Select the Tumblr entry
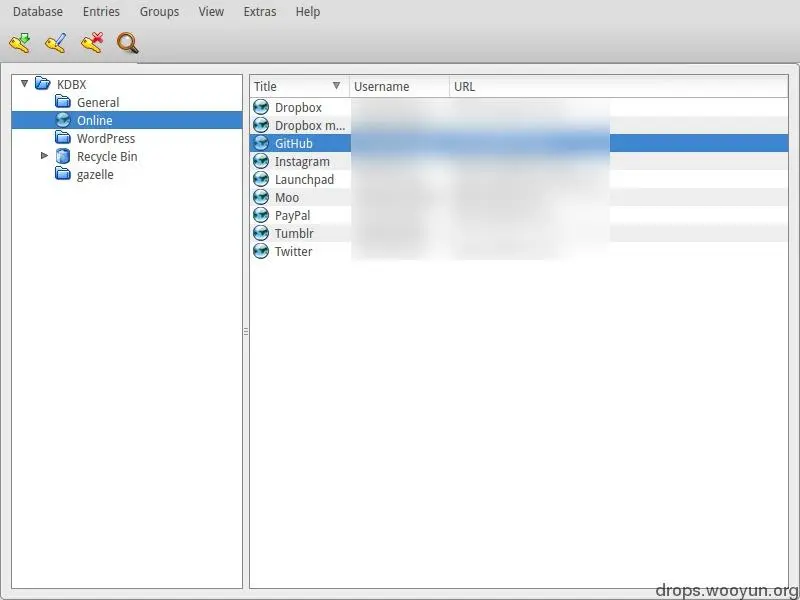Viewport: 800px width, 600px height. (519, 233)
